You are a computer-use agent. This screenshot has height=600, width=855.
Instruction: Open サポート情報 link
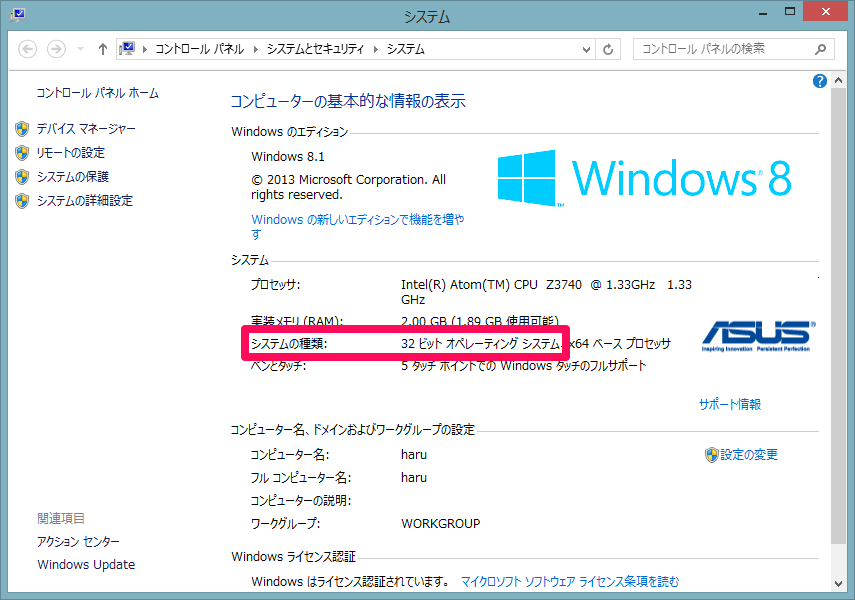(x=730, y=404)
